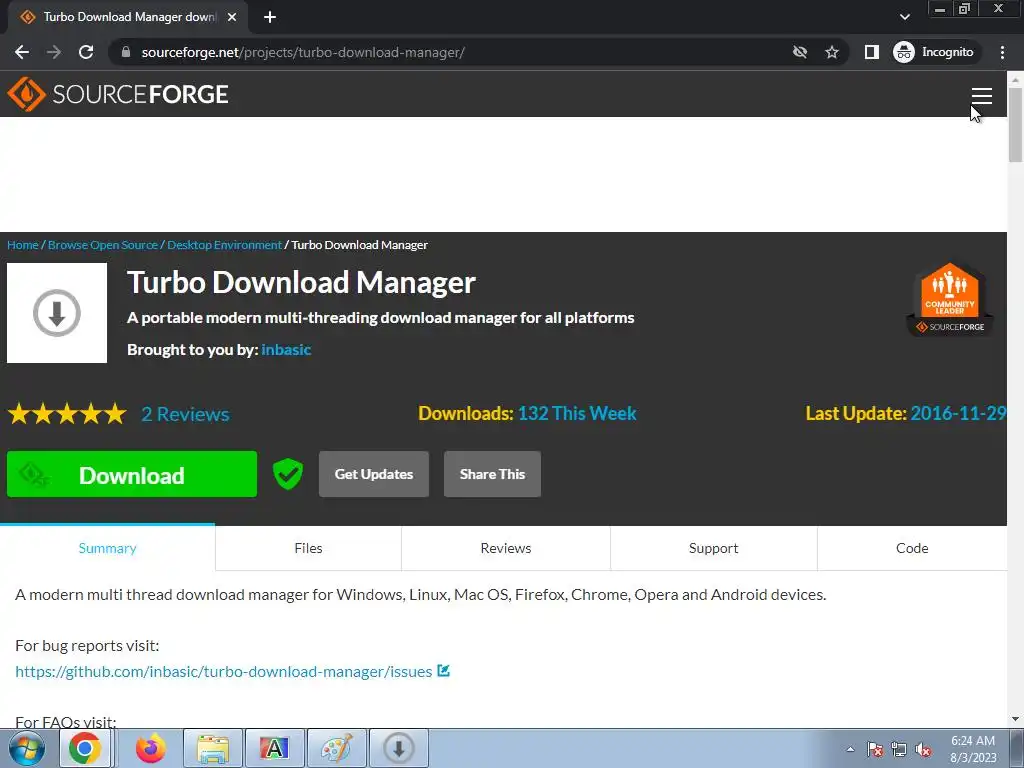Open the 2 Reviews link
1024x768 pixels.
185,414
